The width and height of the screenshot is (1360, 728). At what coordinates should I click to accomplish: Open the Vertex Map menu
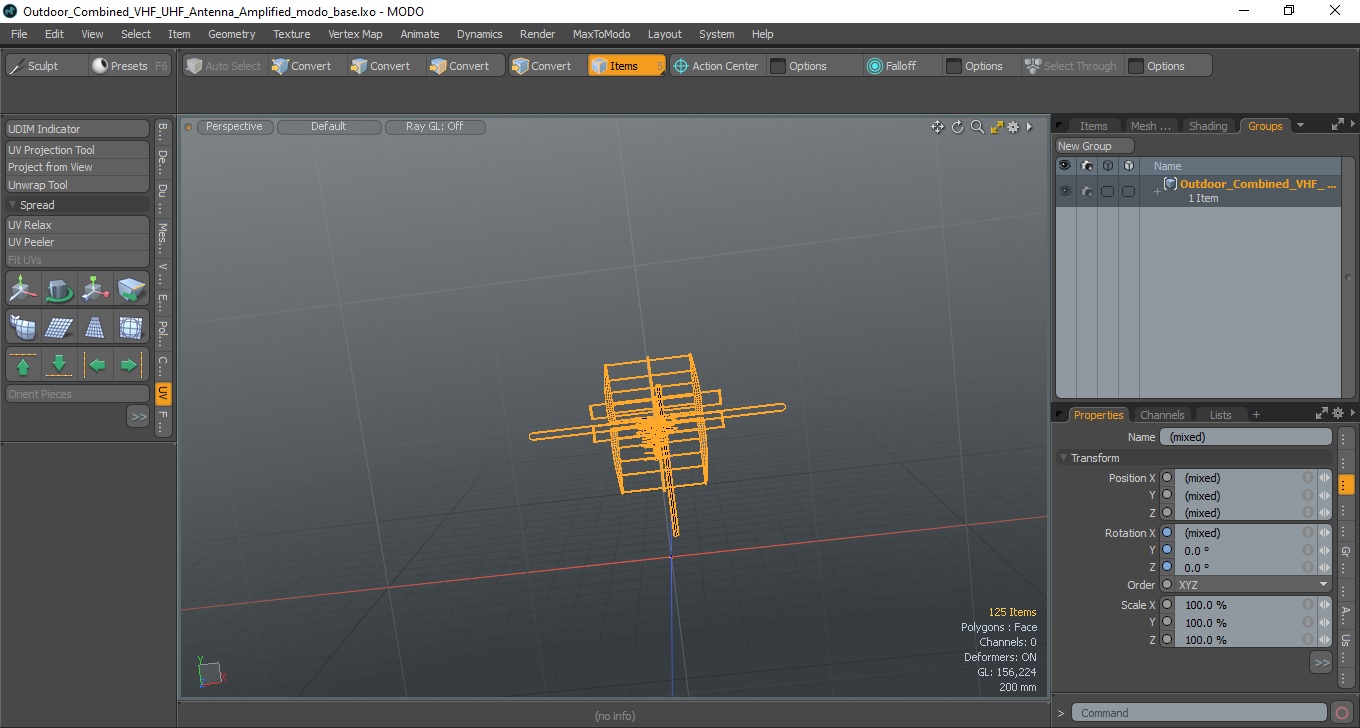coord(355,34)
